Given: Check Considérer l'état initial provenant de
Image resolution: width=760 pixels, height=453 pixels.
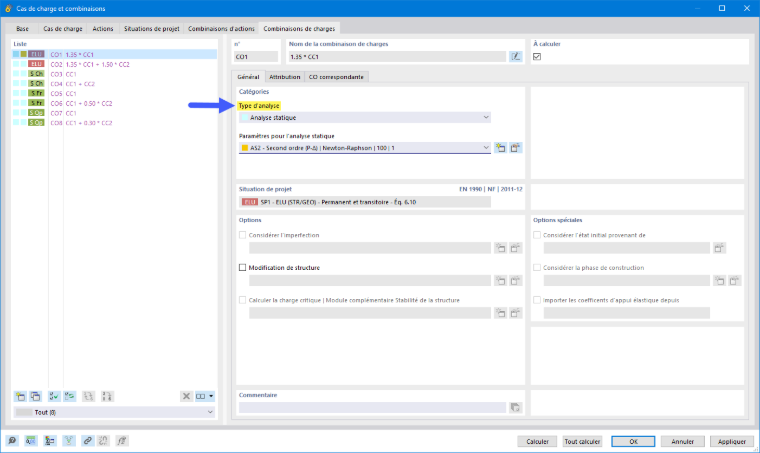Looking at the screenshot, I should pyautogui.click(x=537, y=235).
